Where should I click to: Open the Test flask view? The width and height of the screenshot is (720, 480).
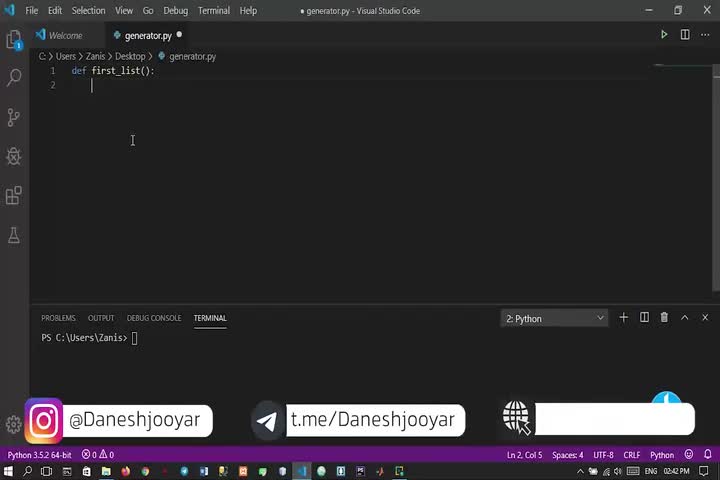[14, 235]
